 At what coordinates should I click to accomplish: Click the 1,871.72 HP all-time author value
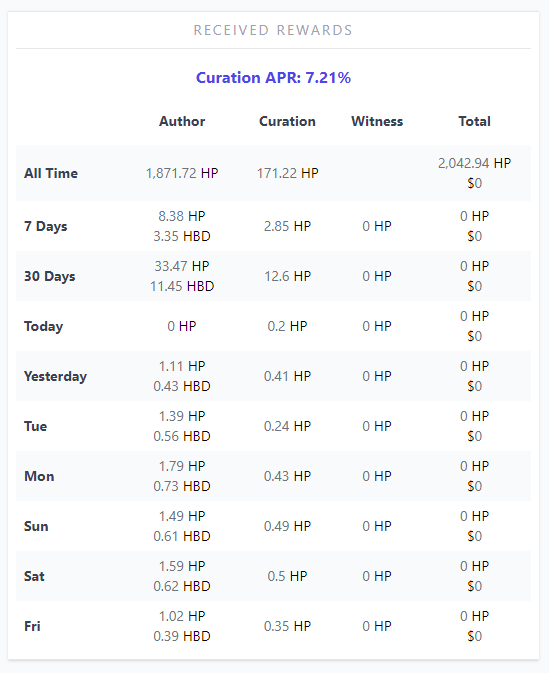pos(182,173)
